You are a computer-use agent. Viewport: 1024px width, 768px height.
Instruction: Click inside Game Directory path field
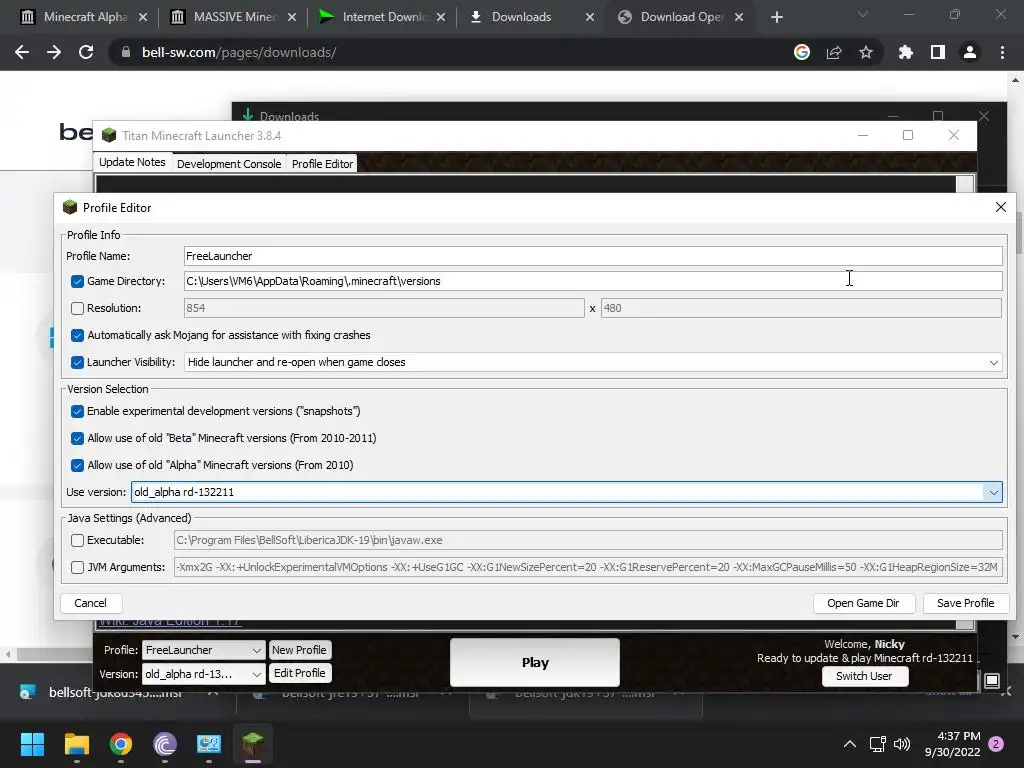(593, 281)
